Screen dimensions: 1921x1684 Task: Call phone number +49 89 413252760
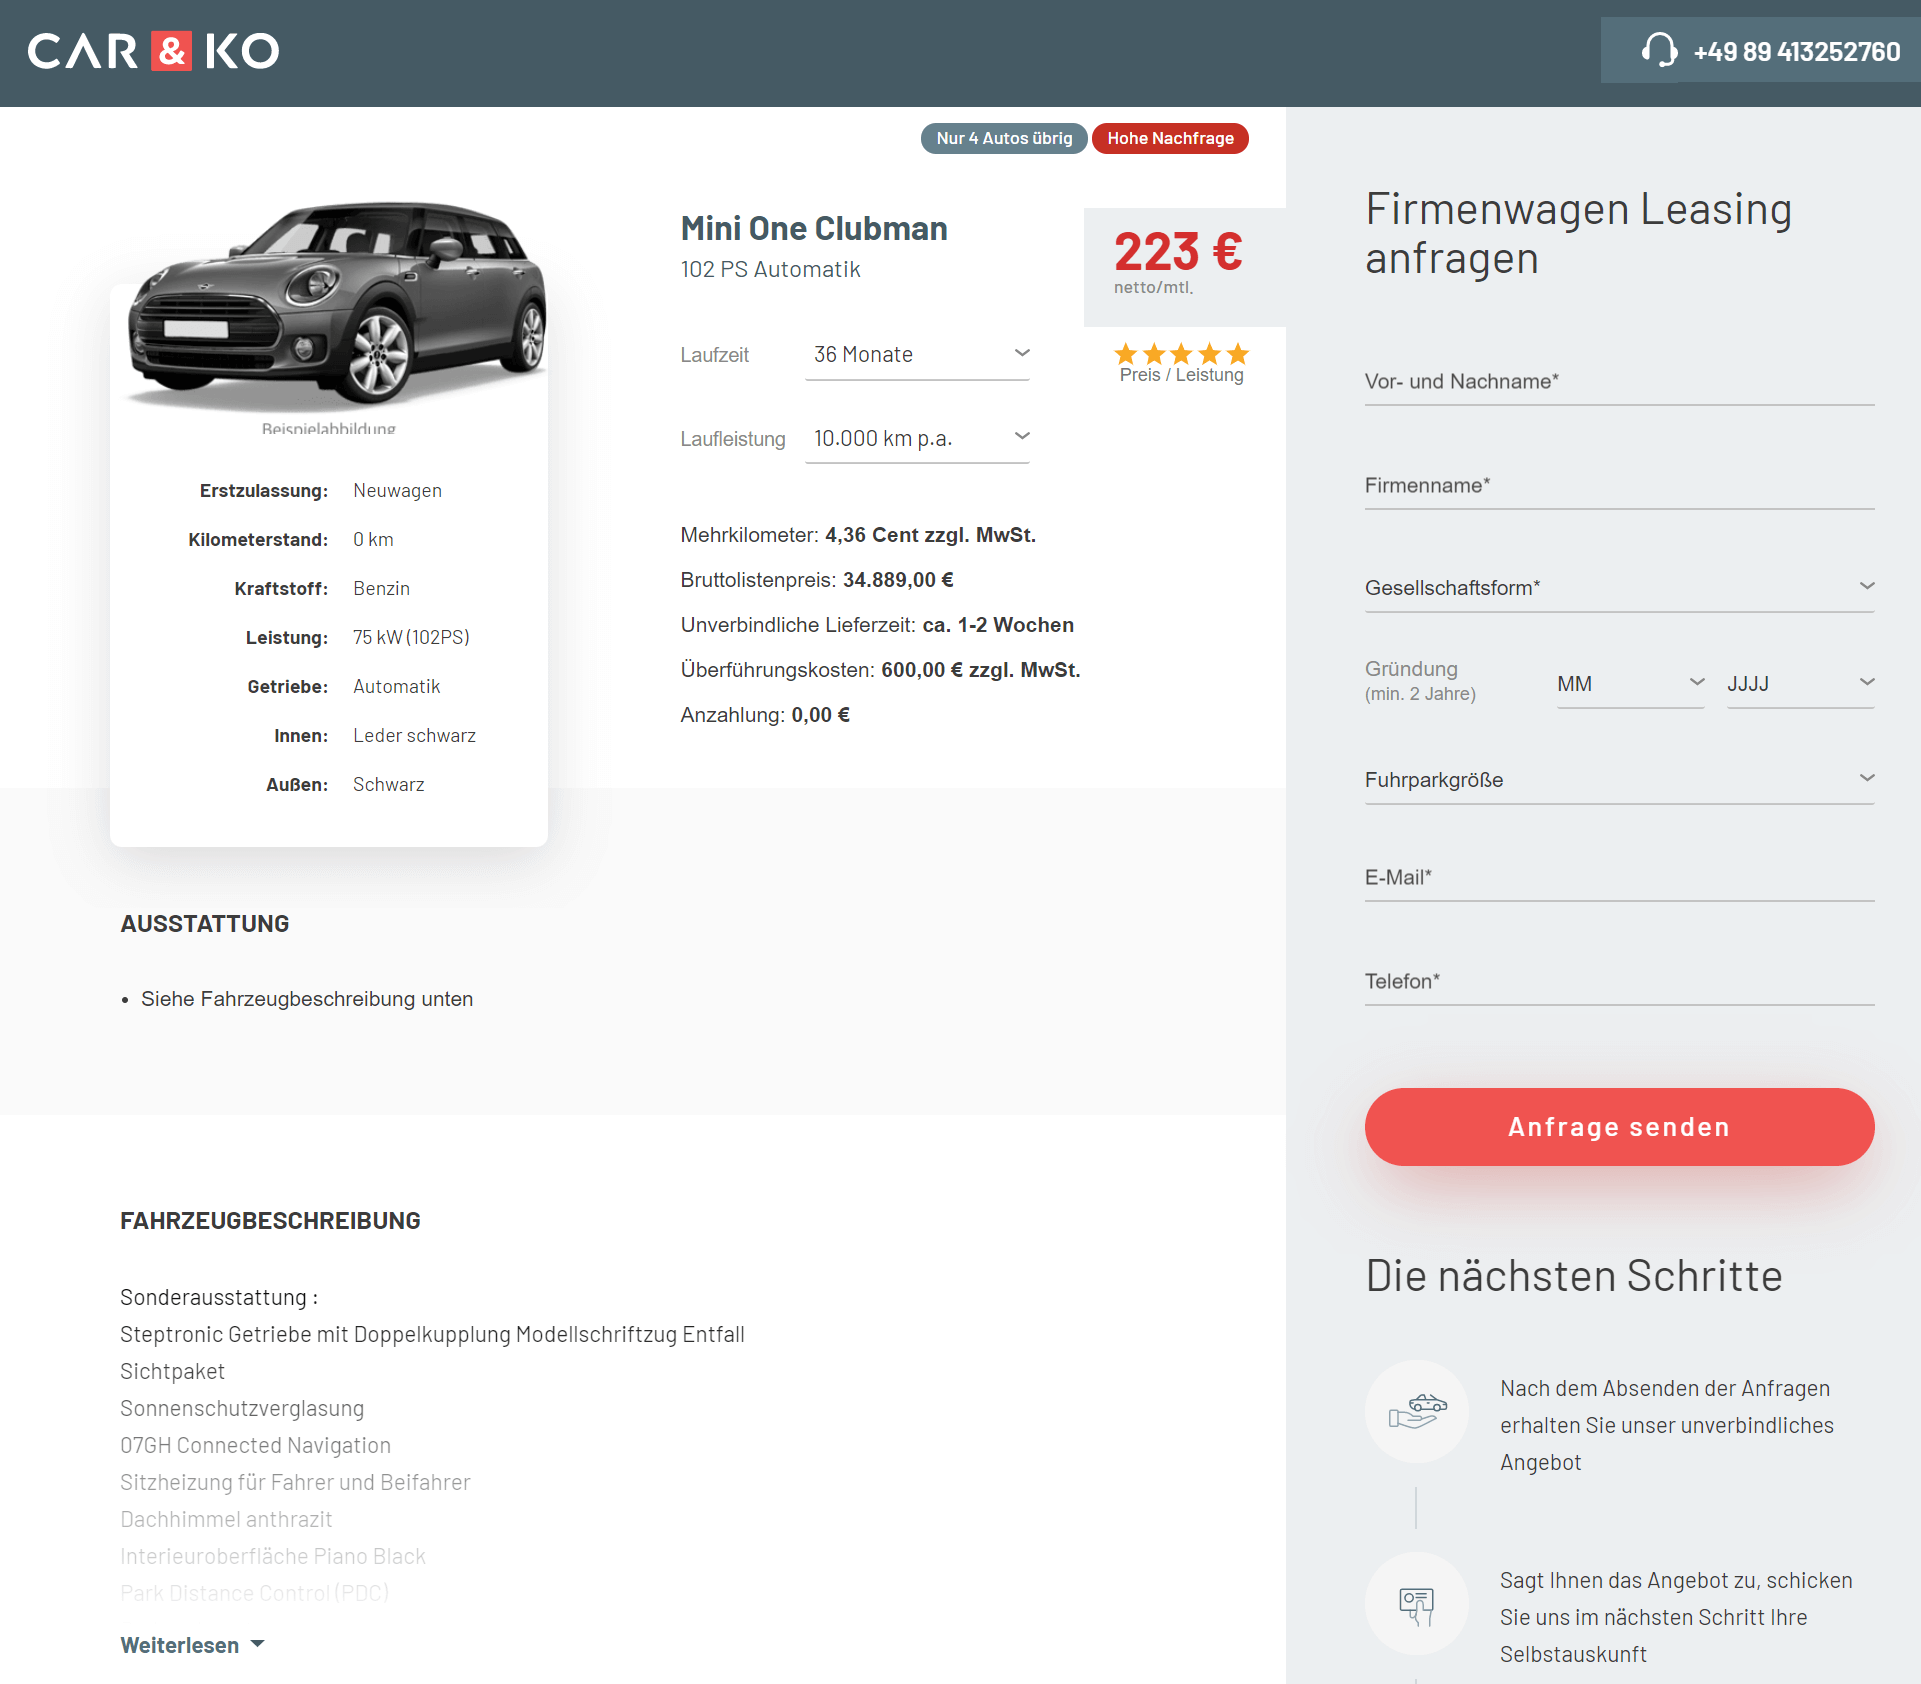click(1797, 51)
